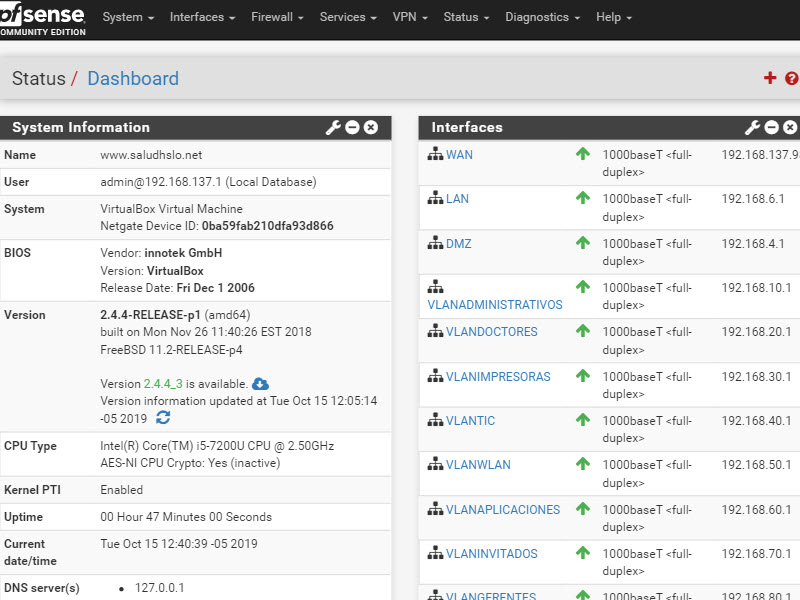Image resolution: width=800 pixels, height=600 pixels.
Task: Click the DMZ network icon
Action: tap(435, 242)
